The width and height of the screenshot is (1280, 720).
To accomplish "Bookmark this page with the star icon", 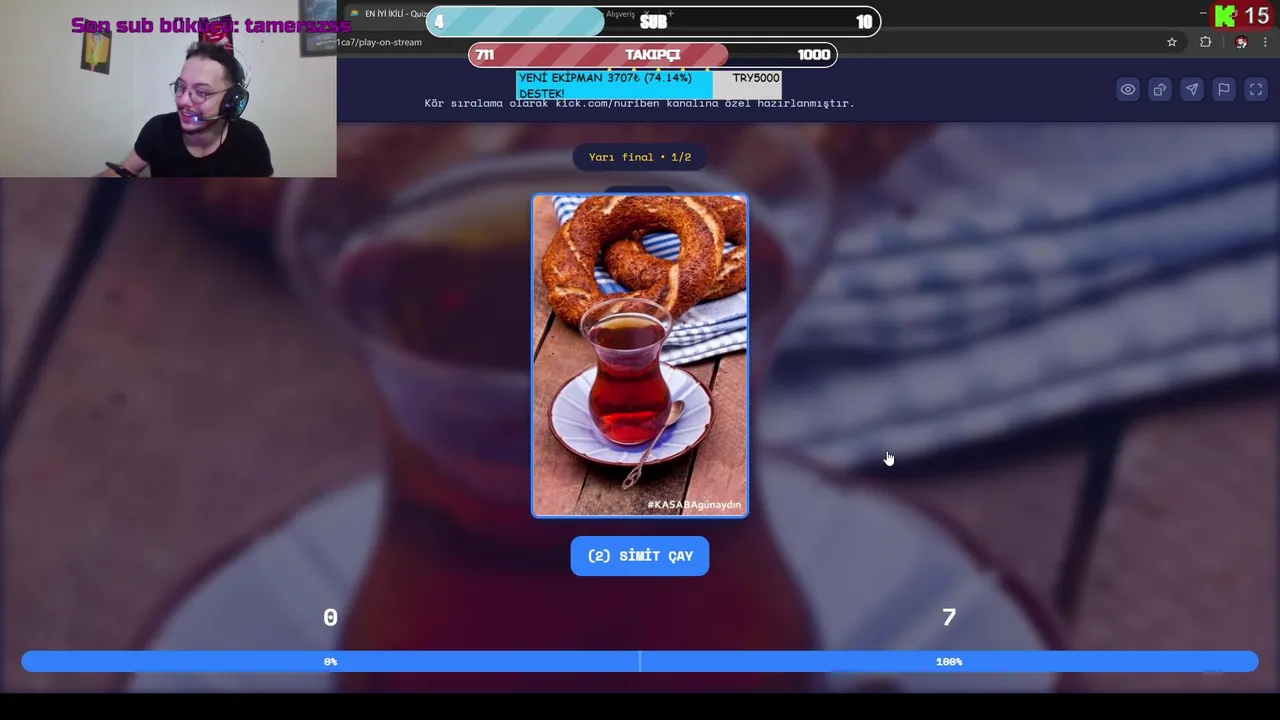I will (1172, 42).
